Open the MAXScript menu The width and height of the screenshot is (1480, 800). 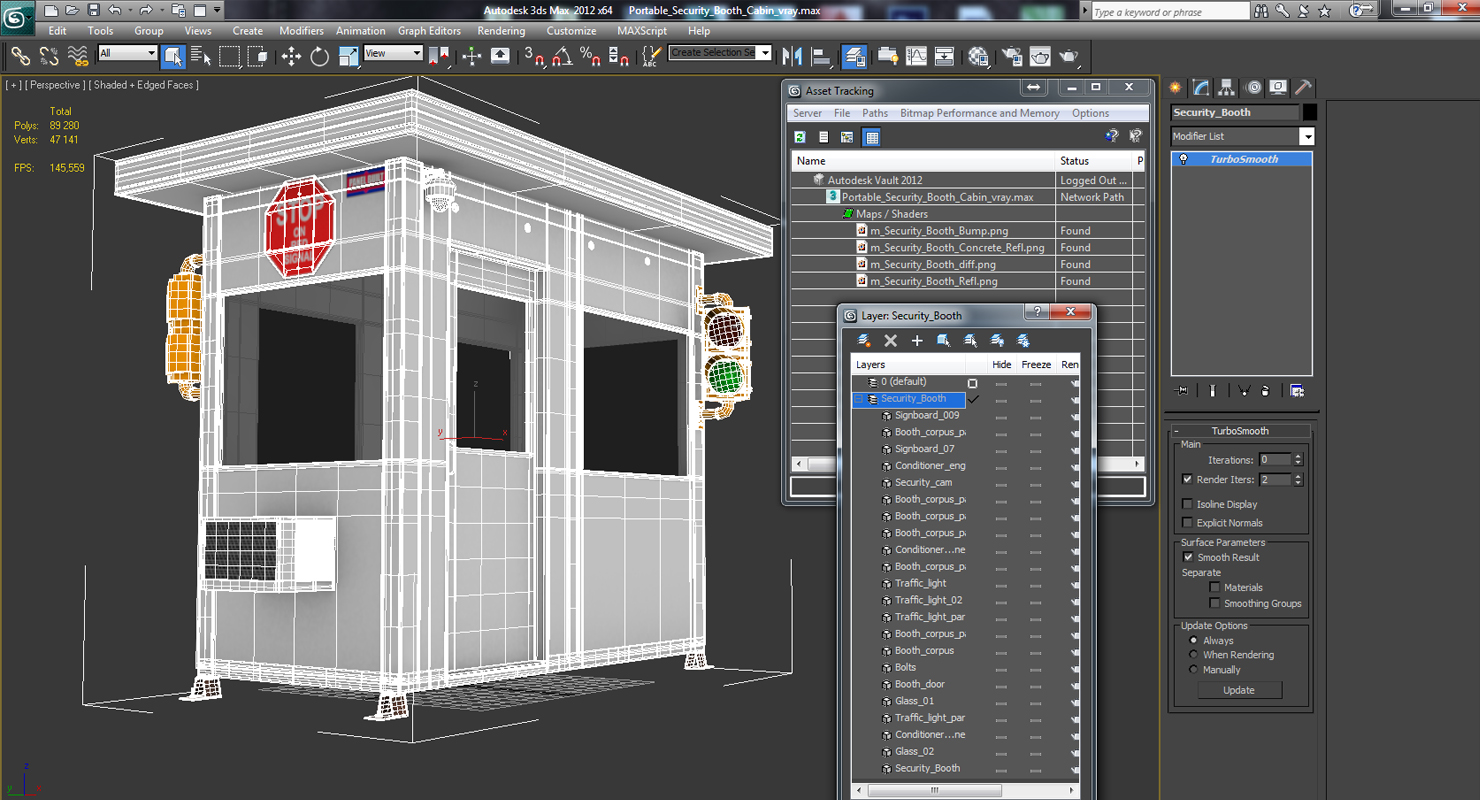coord(642,31)
